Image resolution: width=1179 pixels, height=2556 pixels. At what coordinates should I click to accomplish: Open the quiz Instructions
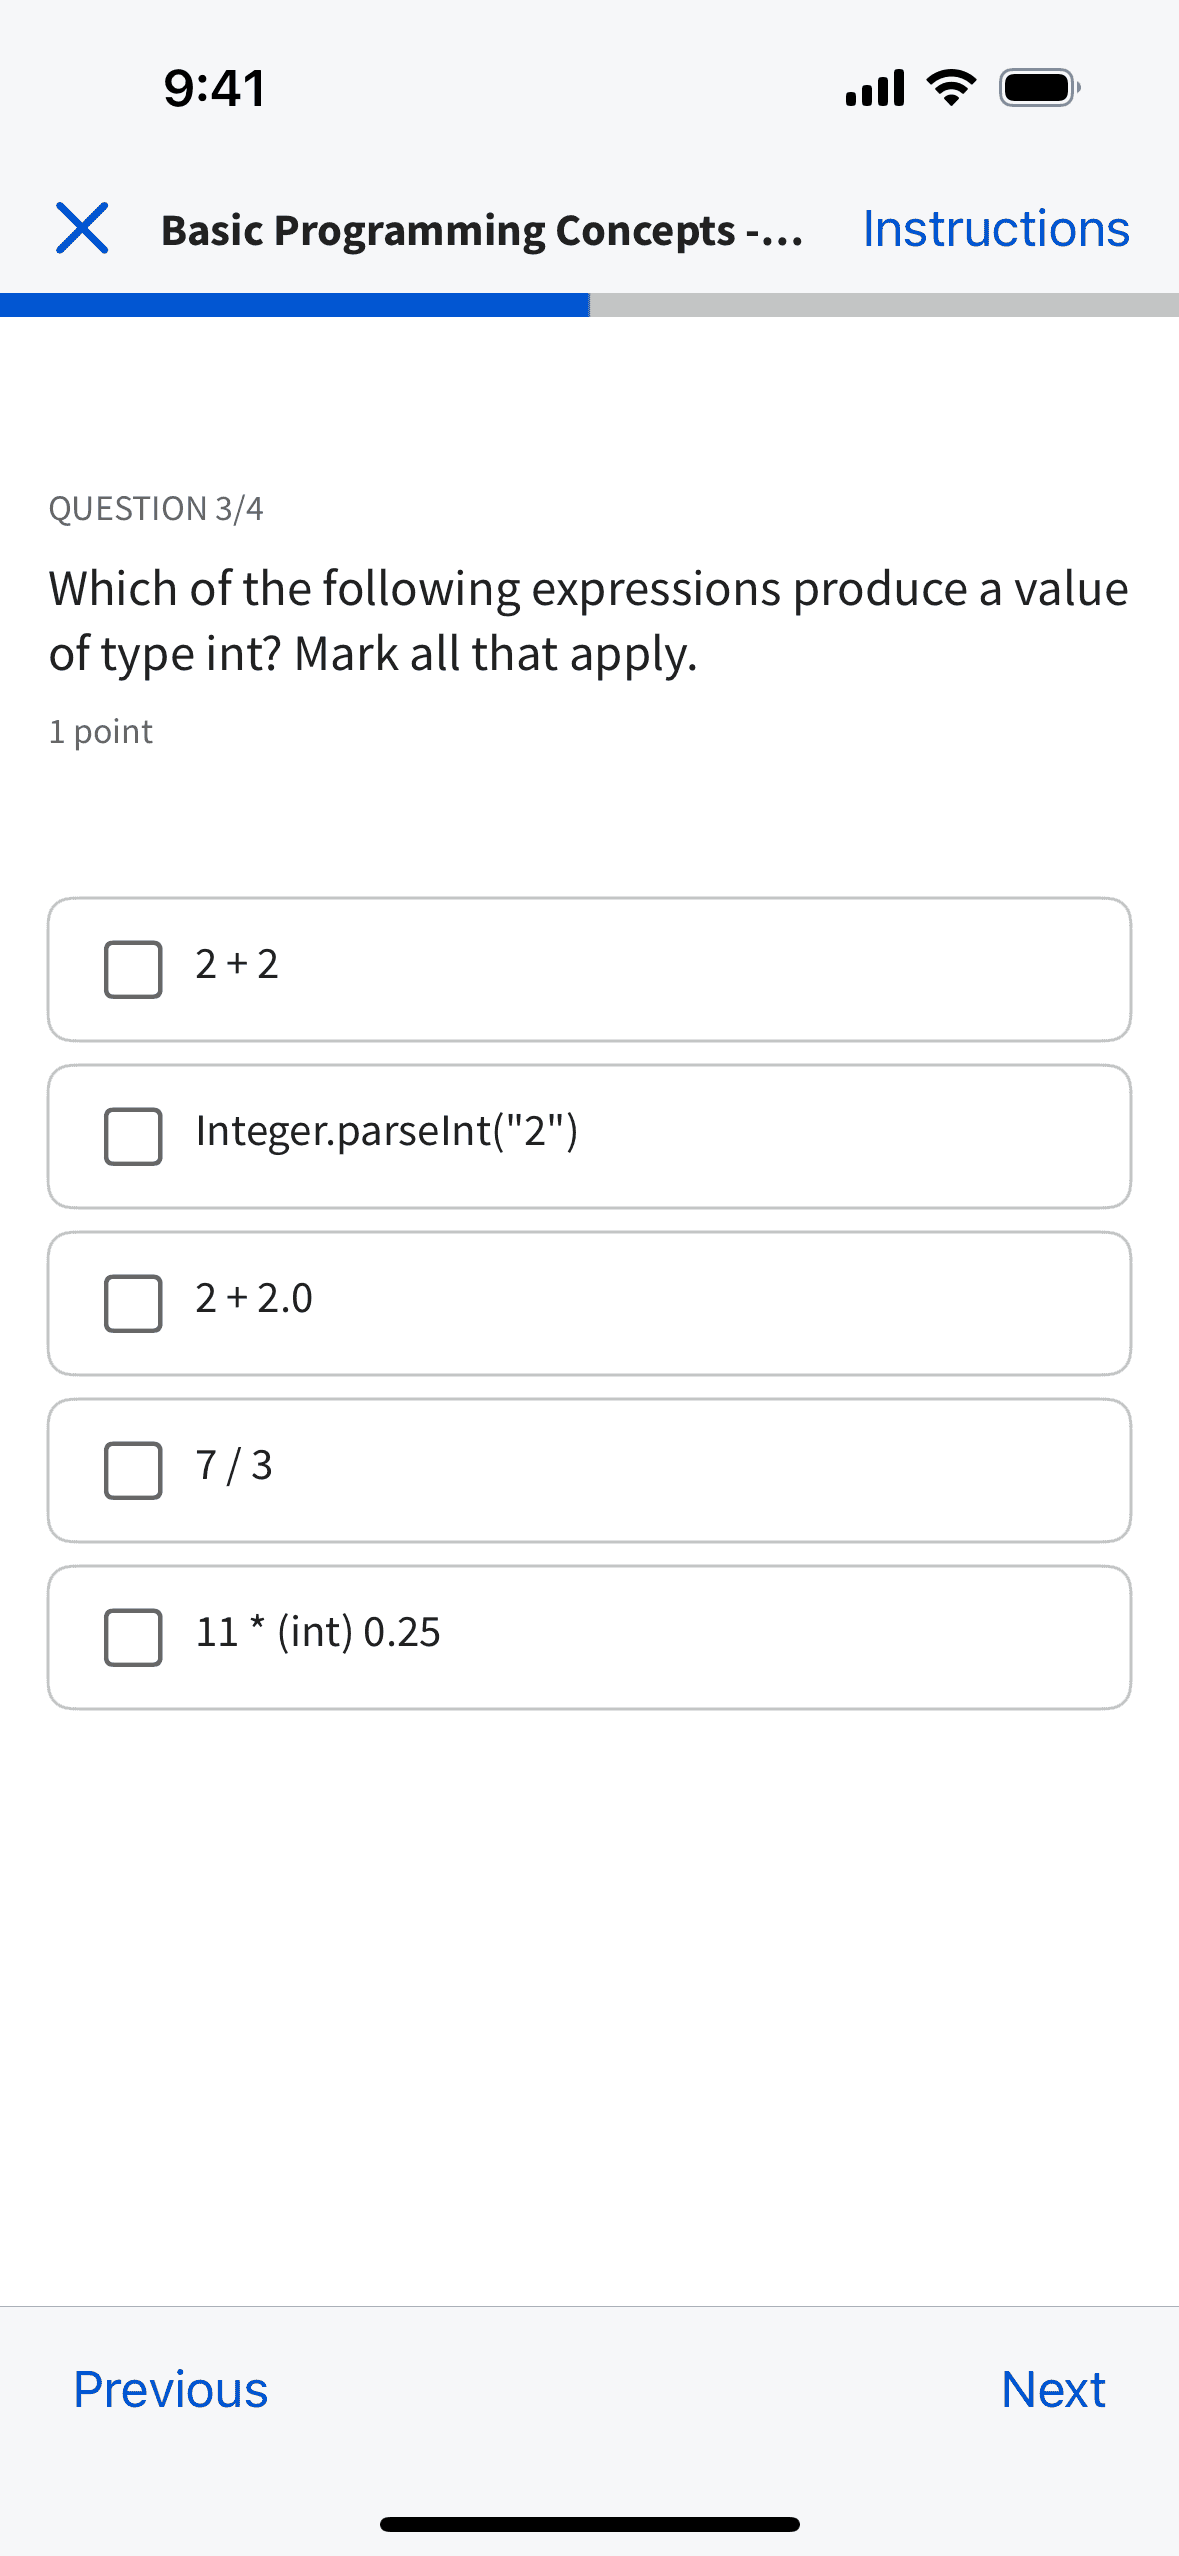point(995,230)
